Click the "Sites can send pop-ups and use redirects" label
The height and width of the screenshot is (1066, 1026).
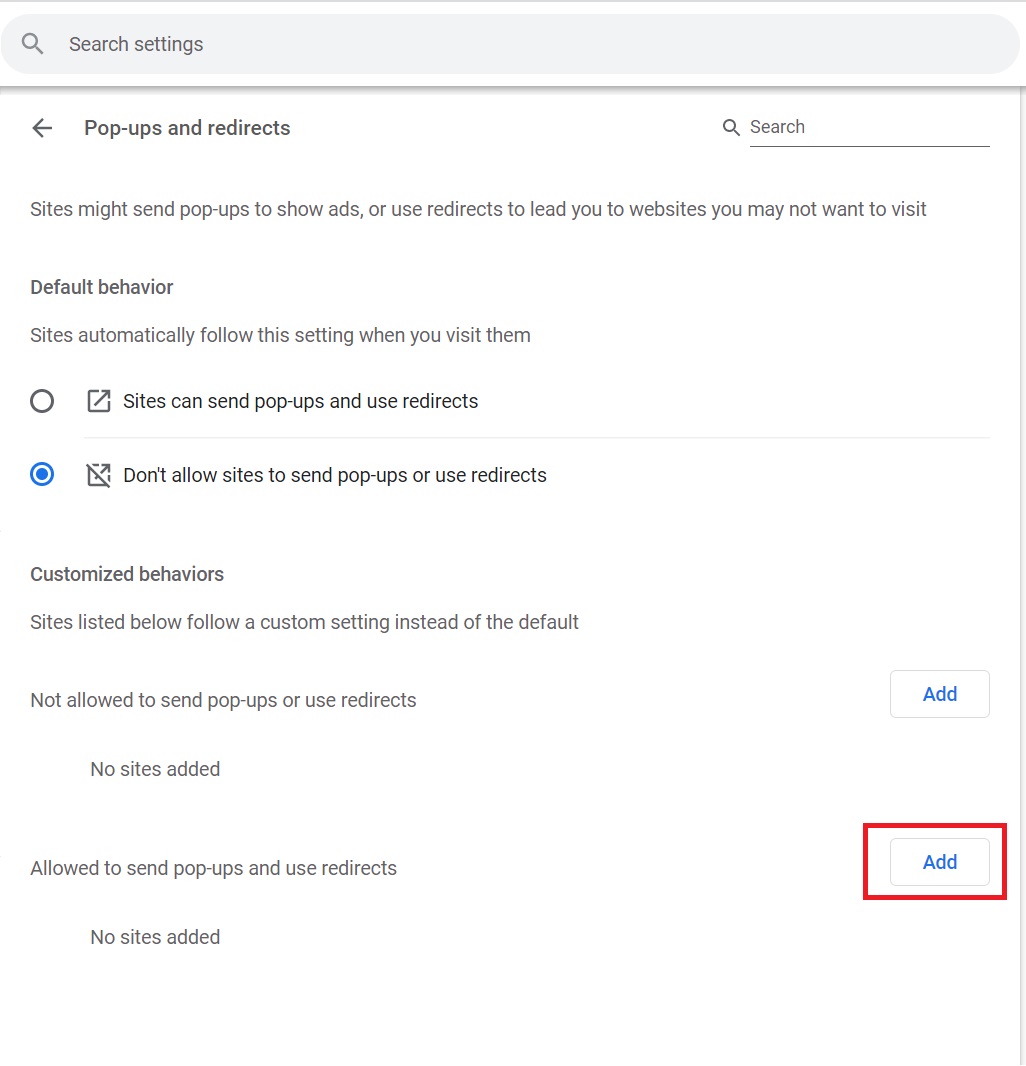point(300,401)
